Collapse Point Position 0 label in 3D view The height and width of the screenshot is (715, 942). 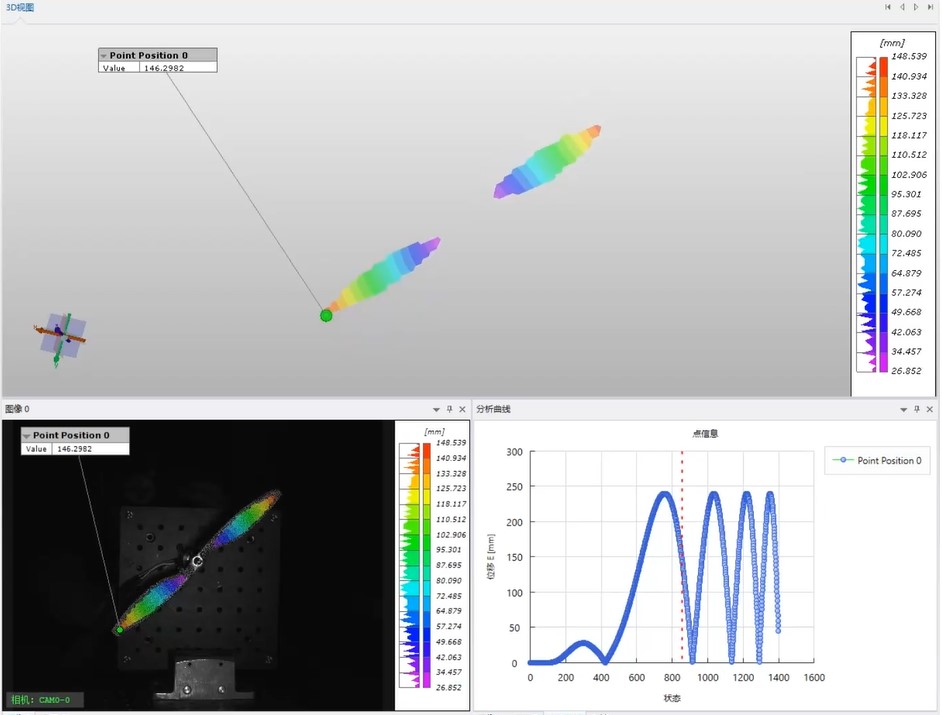tap(104, 56)
